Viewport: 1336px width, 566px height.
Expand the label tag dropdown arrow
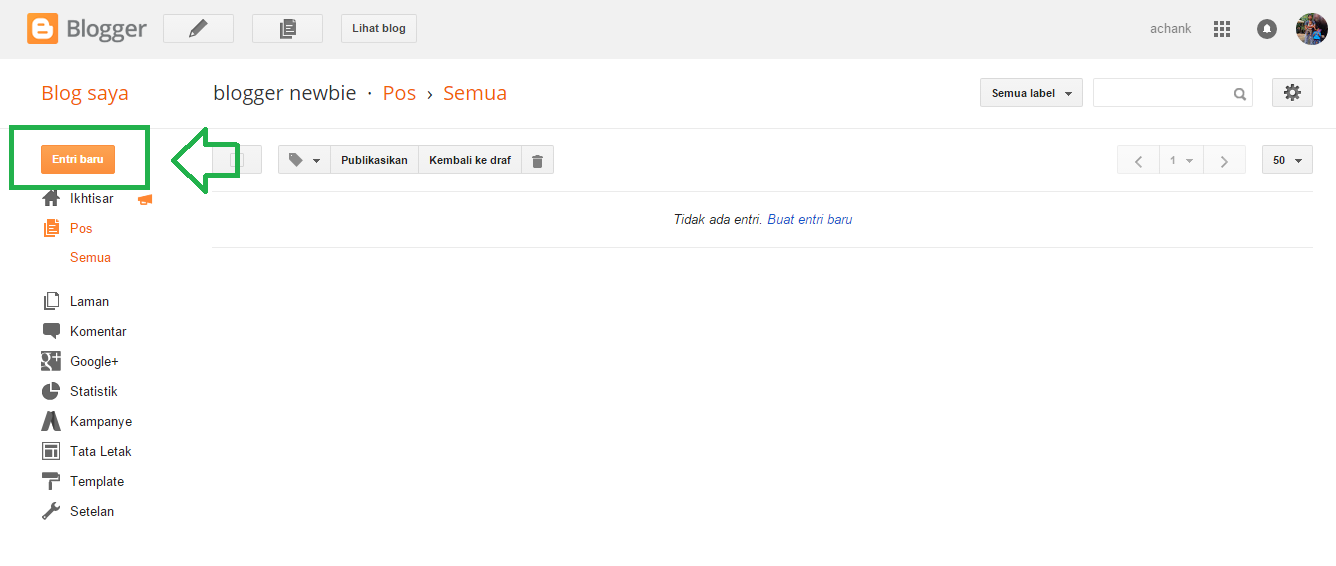(x=317, y=161)
